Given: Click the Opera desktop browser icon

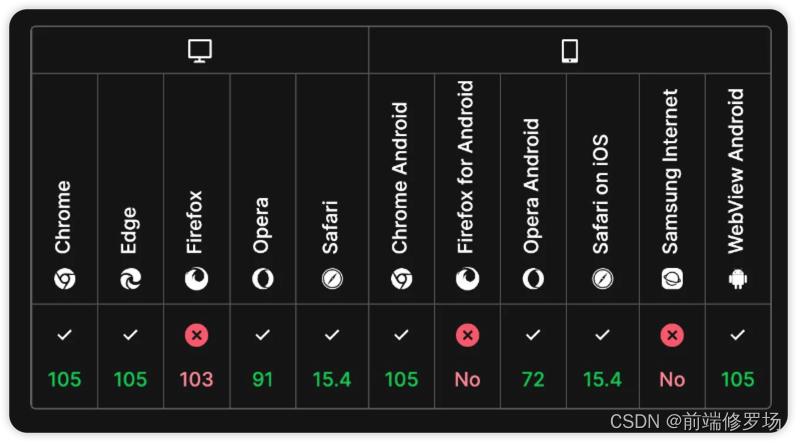Looking at the screenshot, I should [x=262, y=279].
